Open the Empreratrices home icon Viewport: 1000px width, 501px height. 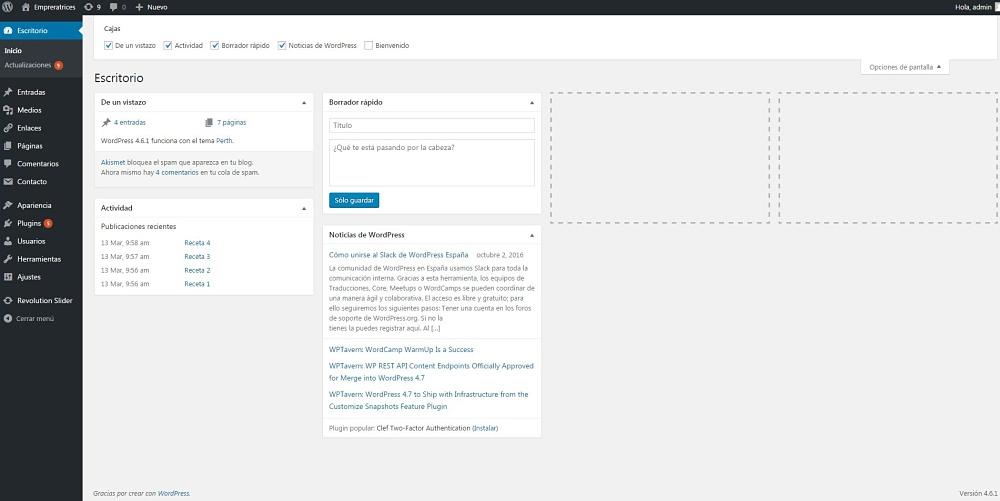[x=26, y=7]
